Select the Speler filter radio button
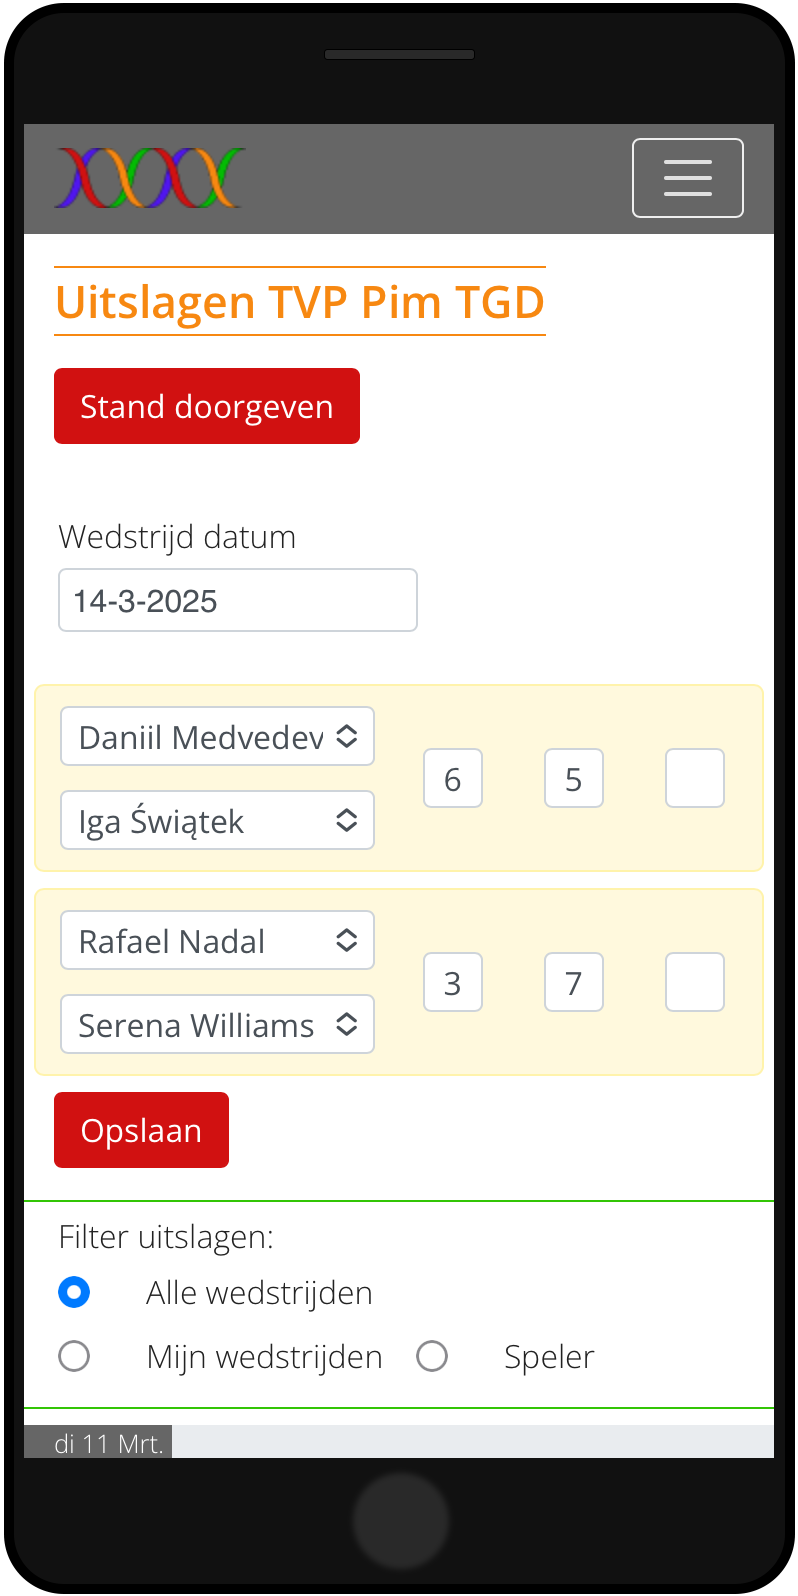 pyautogui.click(x=432, y=1356)
